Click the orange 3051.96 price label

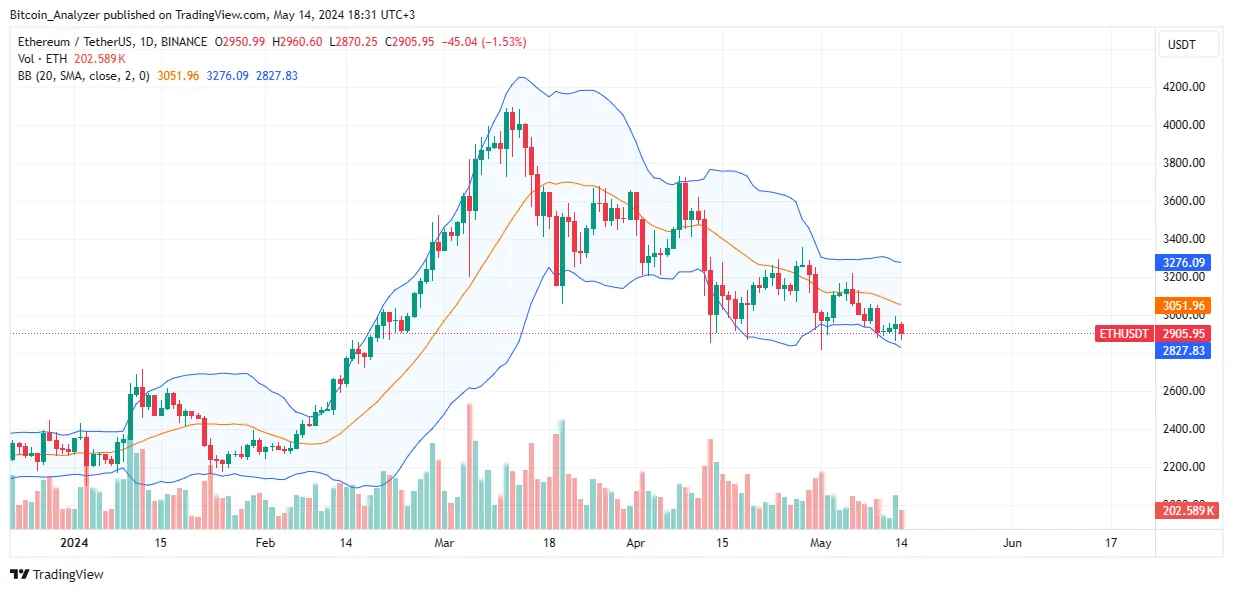[x=1183, y=306]
